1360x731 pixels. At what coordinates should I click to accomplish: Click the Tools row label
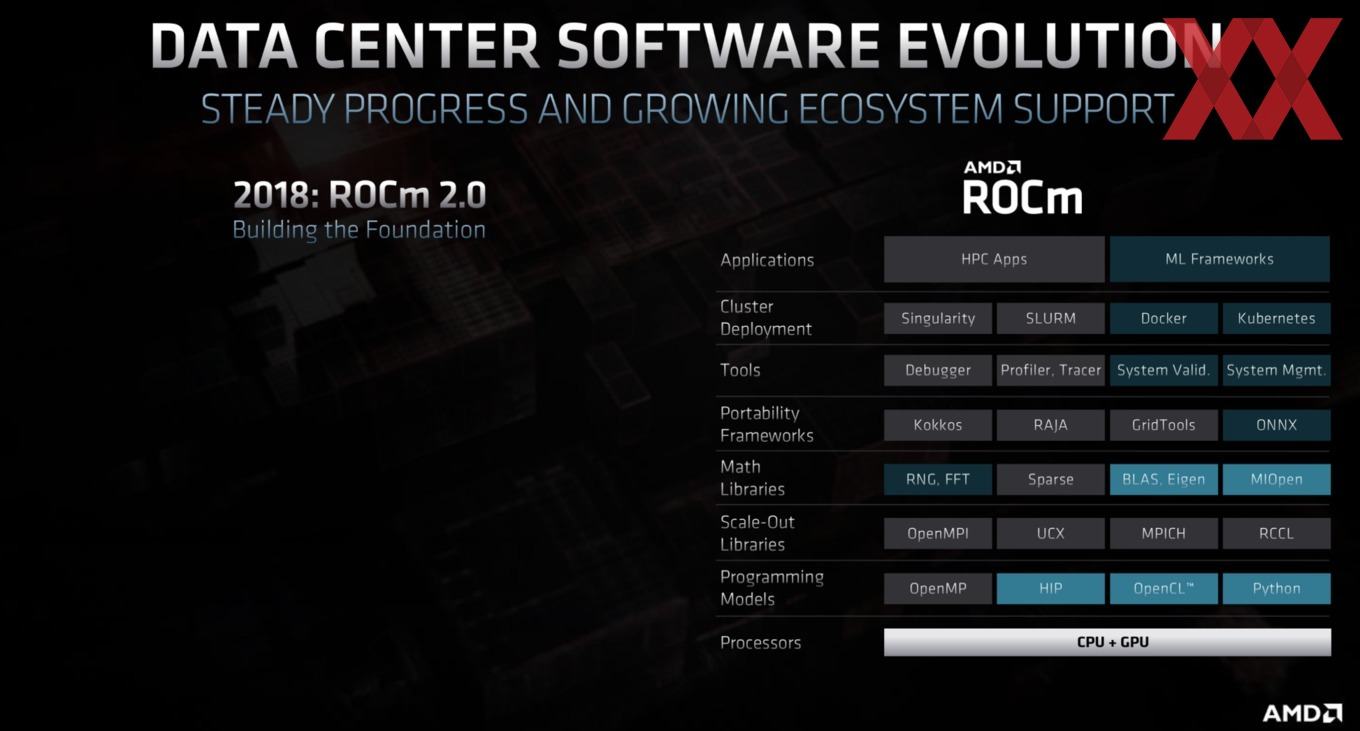click(740, 370)
